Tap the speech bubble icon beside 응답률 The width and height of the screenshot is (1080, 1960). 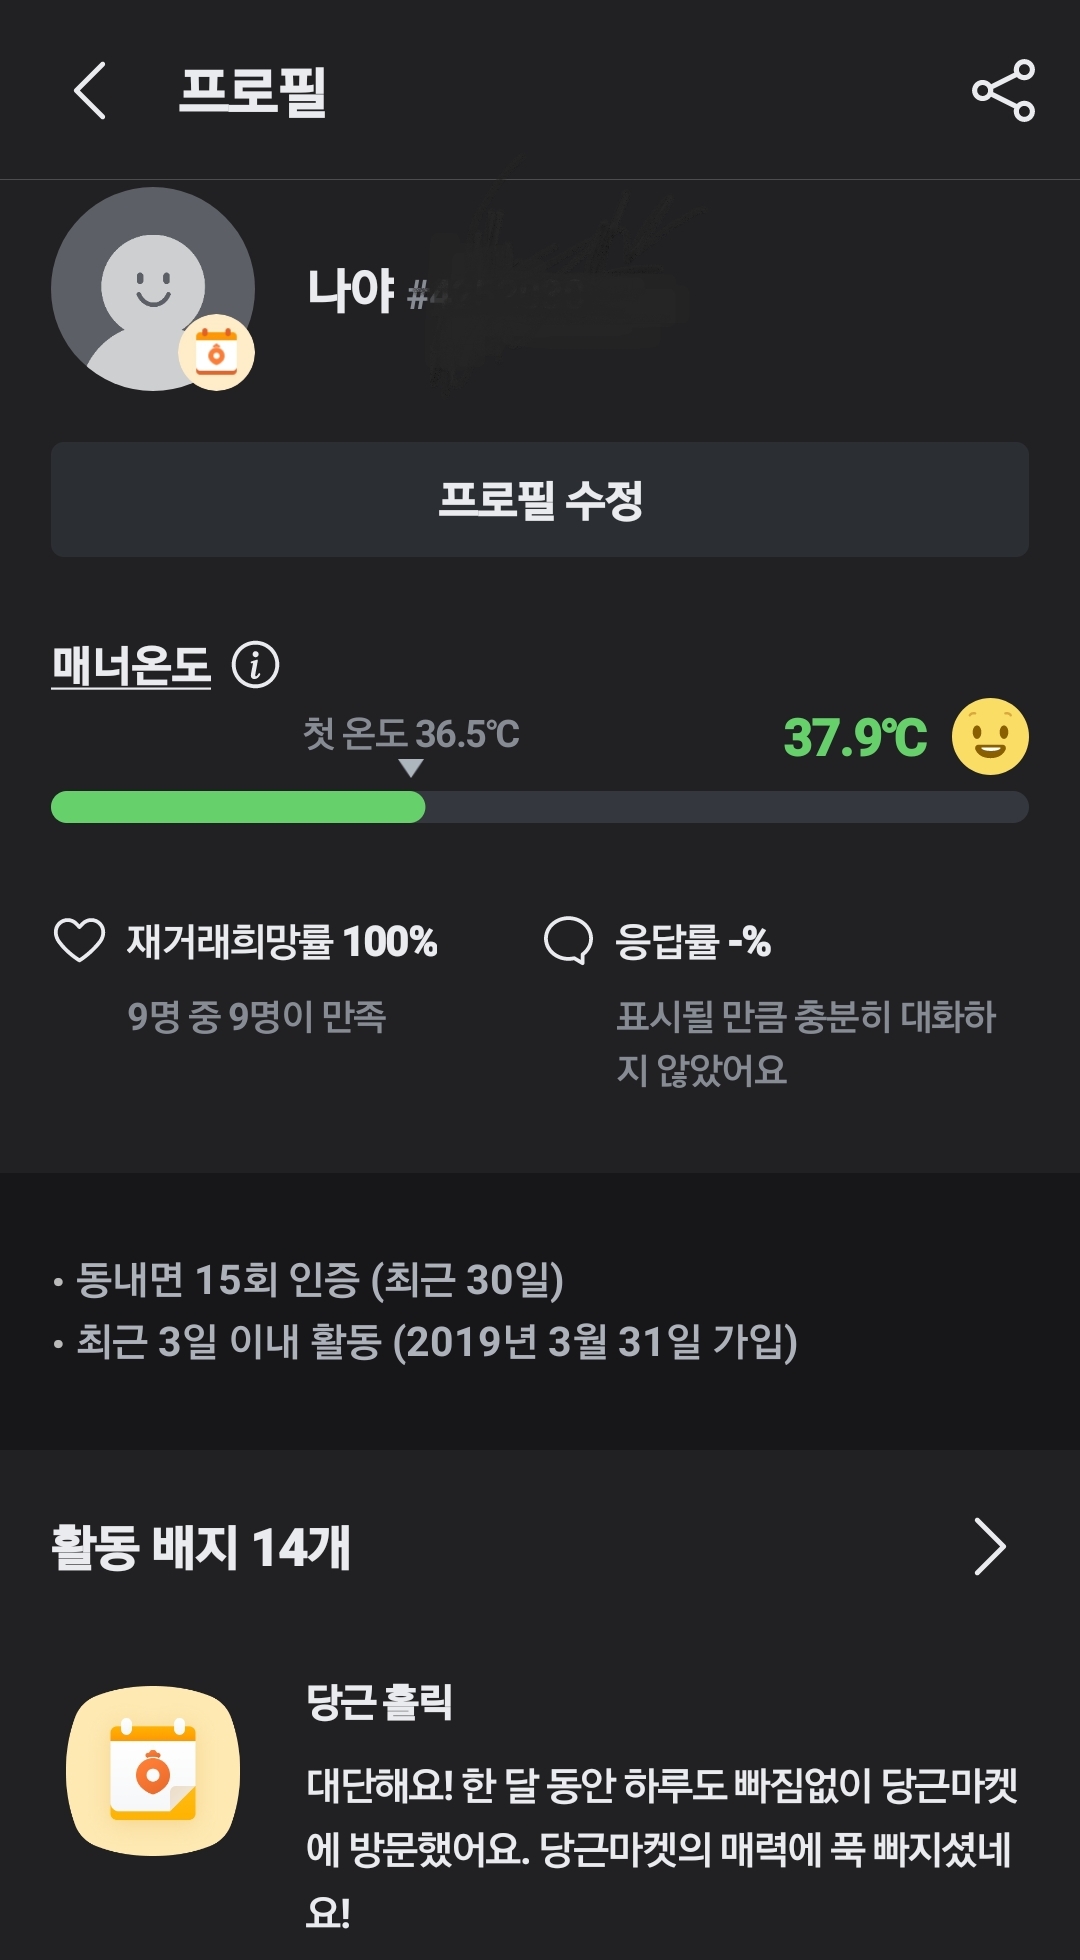pos(568,941)
